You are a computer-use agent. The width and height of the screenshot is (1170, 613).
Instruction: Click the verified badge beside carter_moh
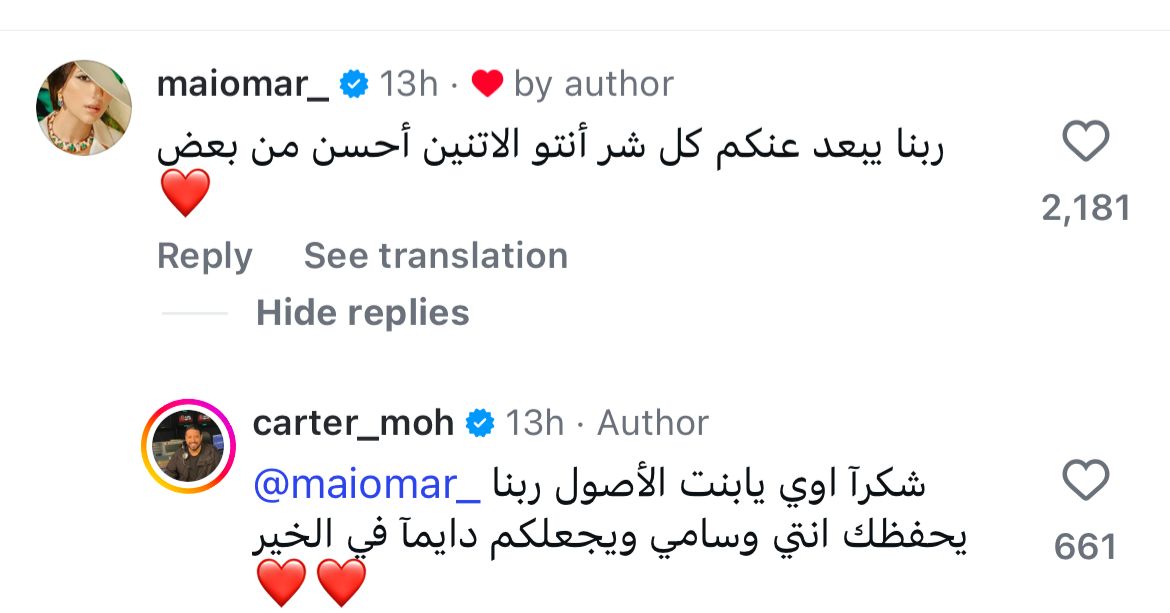tap(481, 423)
